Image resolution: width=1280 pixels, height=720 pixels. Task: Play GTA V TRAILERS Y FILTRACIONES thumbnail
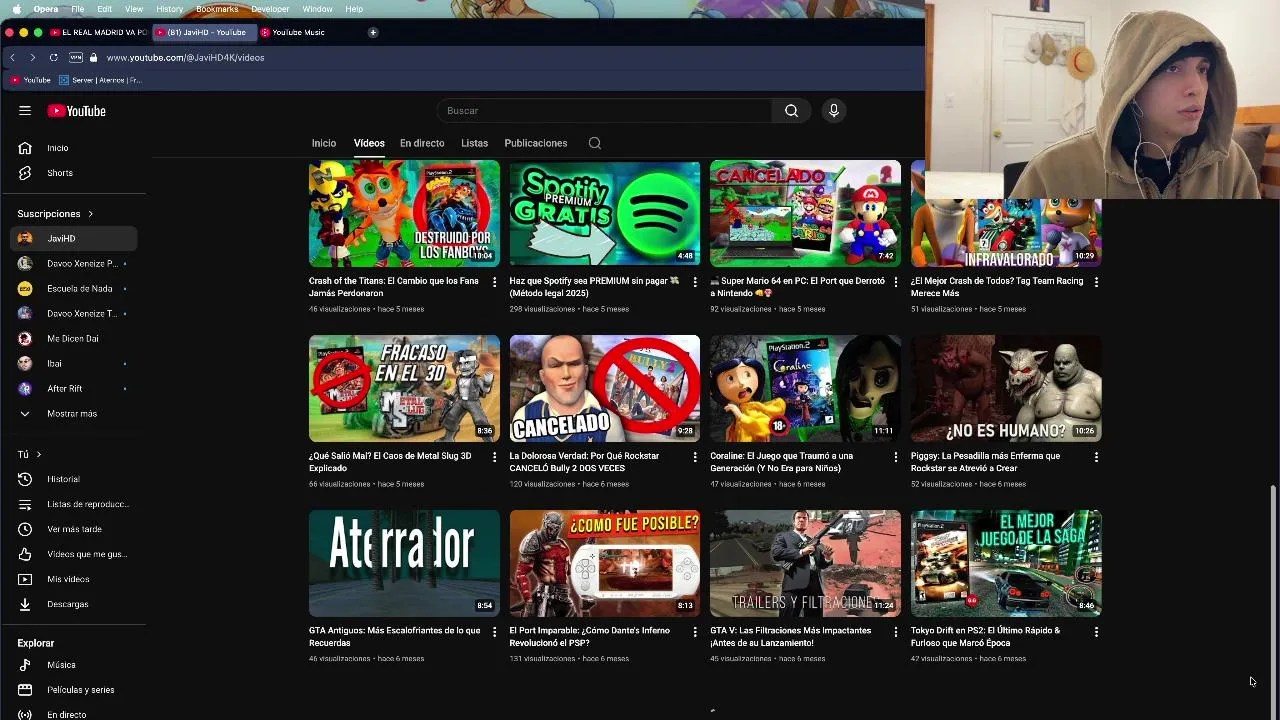click(805, 563)
